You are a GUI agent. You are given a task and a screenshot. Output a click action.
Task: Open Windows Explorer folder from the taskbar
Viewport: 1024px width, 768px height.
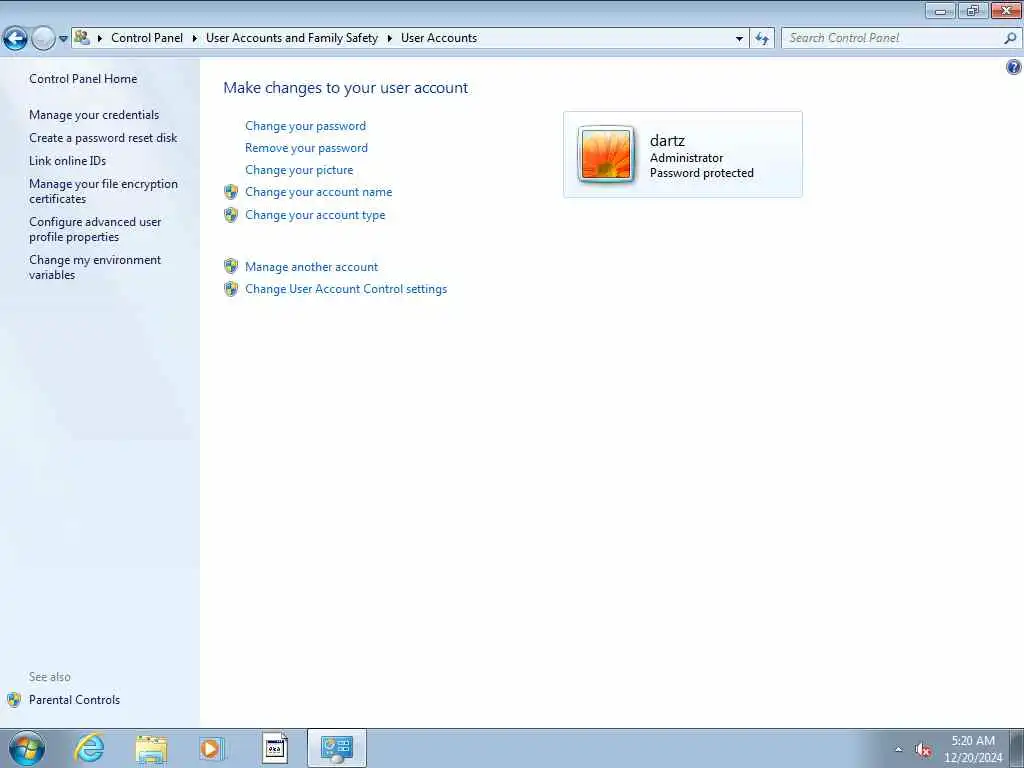152,749
